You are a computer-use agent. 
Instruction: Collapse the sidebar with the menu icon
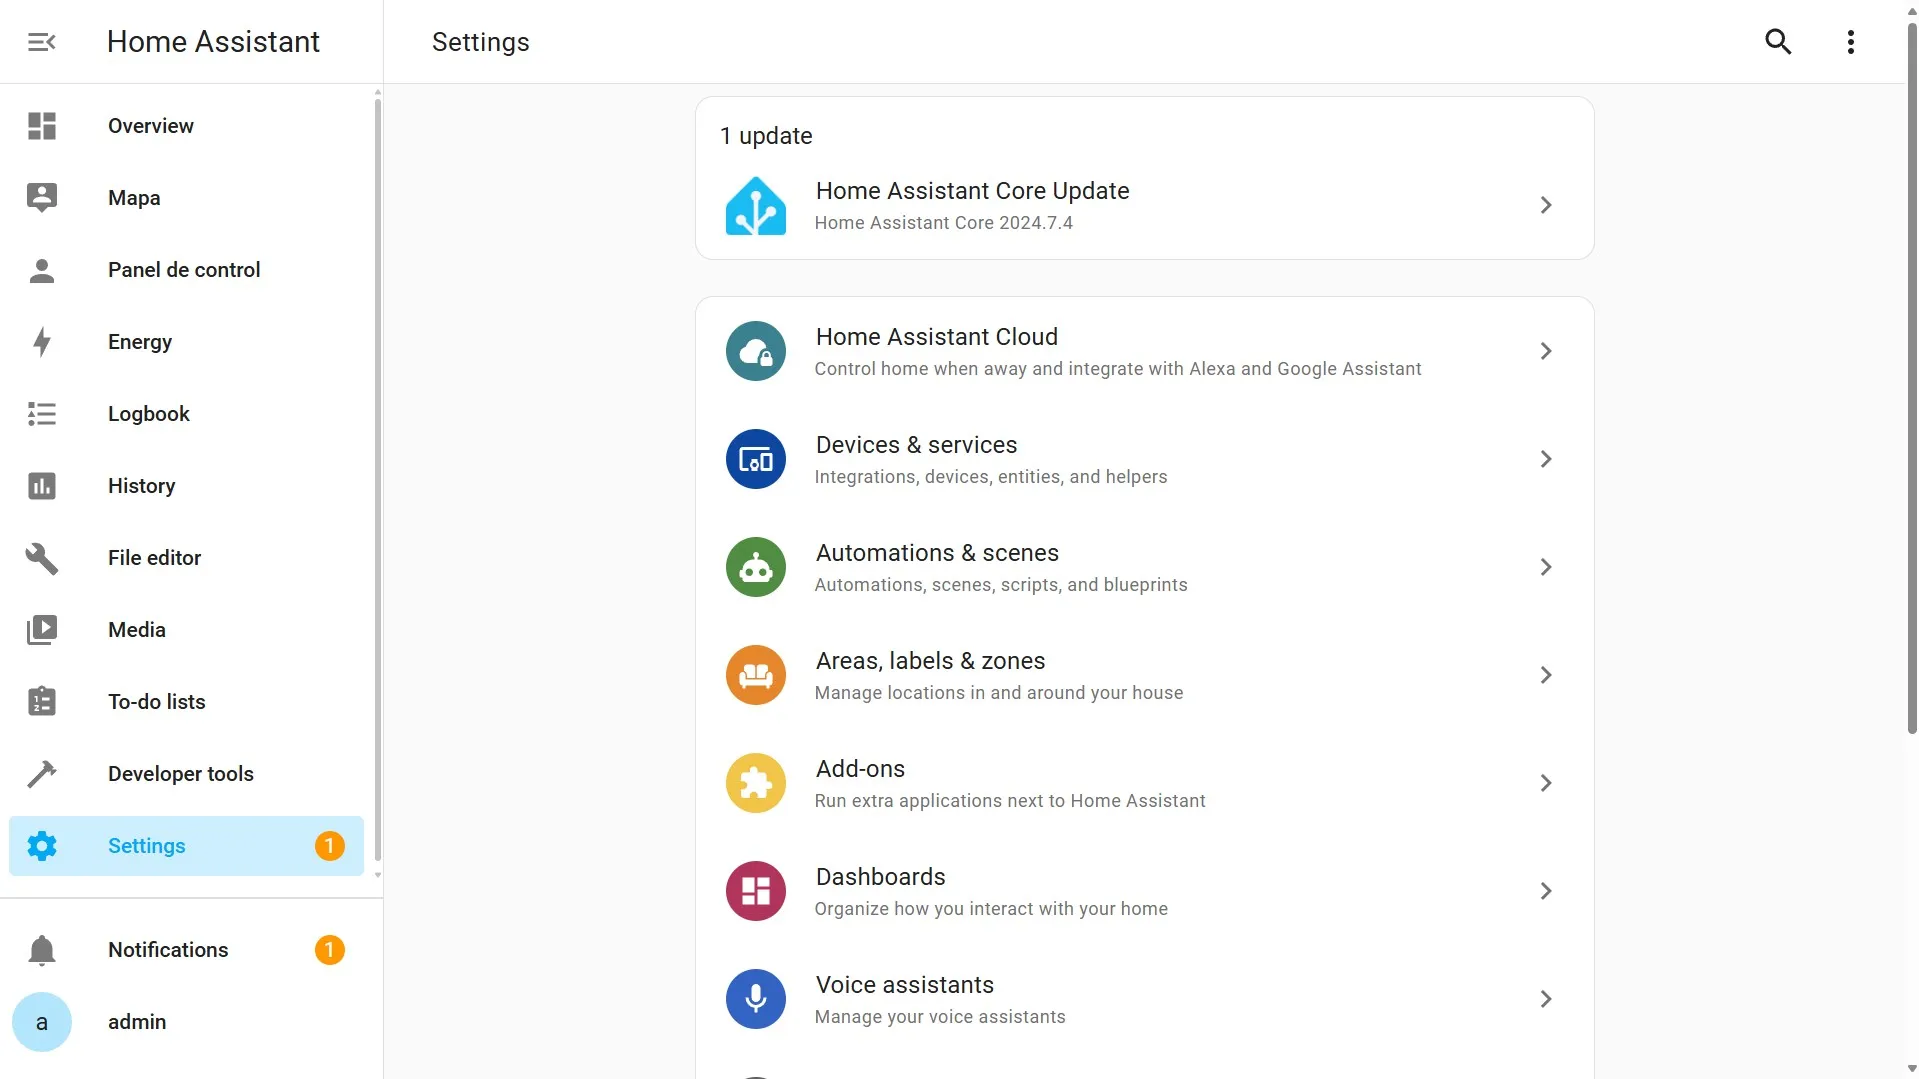click(41, 42)
